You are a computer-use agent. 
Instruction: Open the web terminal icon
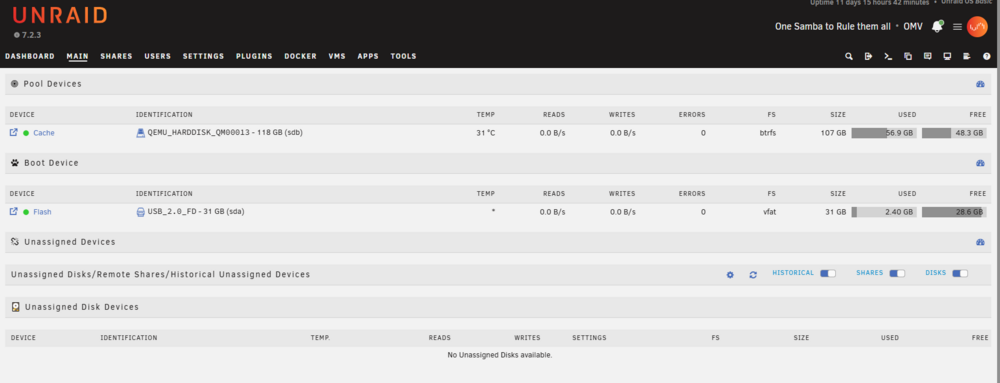[888, 56]
